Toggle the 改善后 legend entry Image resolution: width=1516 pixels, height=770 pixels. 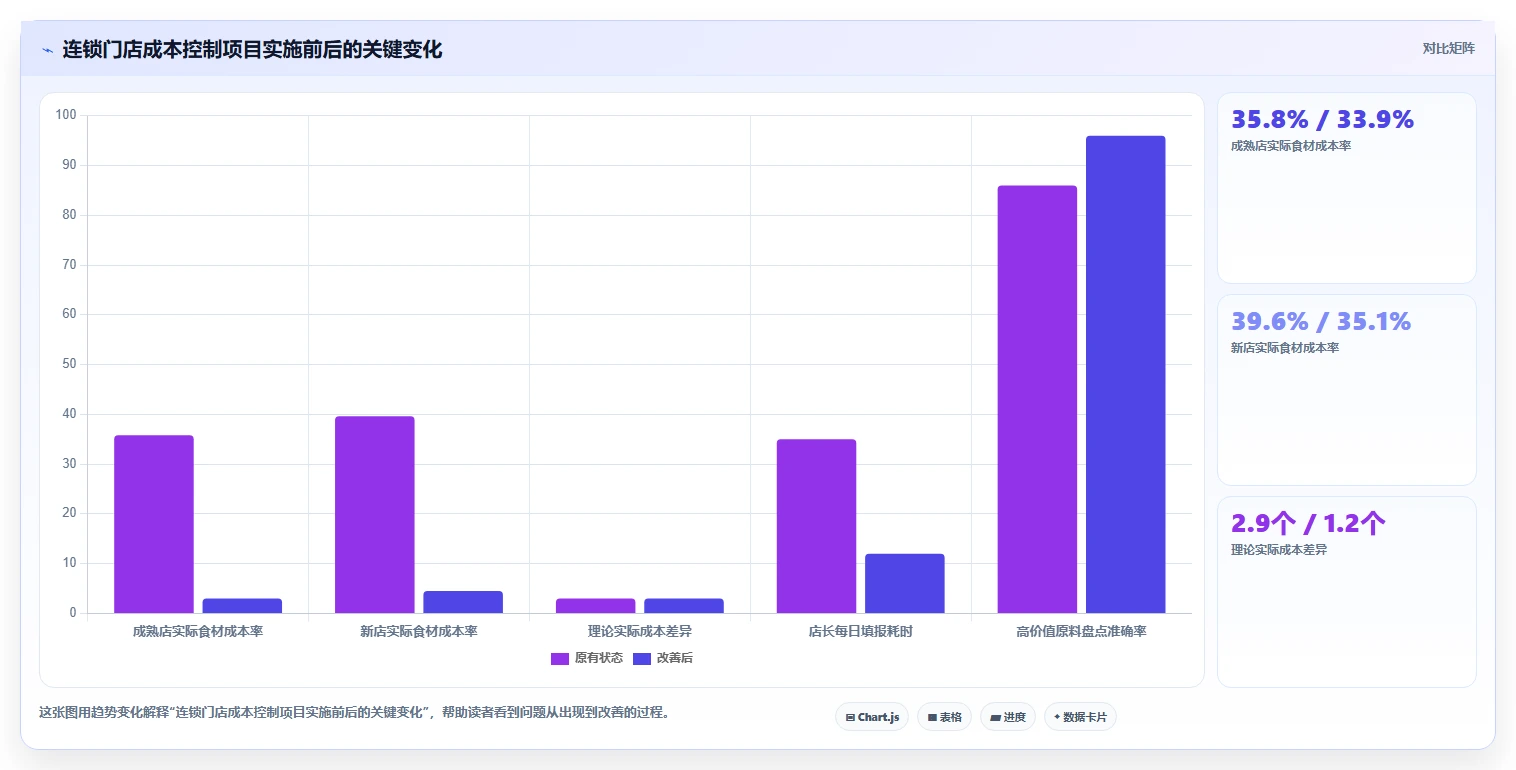tap(663, 658)
